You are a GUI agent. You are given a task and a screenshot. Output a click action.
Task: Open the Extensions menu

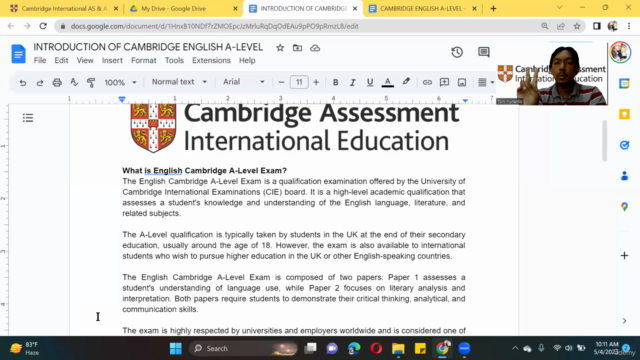point(211,60)
